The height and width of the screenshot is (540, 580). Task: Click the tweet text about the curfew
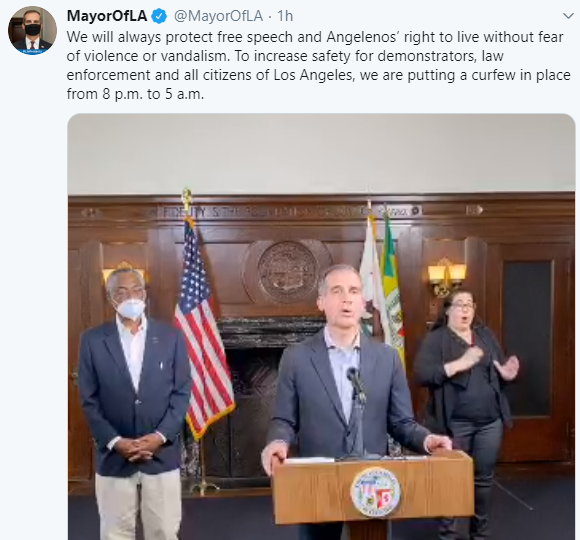click(x=318, y=65)
